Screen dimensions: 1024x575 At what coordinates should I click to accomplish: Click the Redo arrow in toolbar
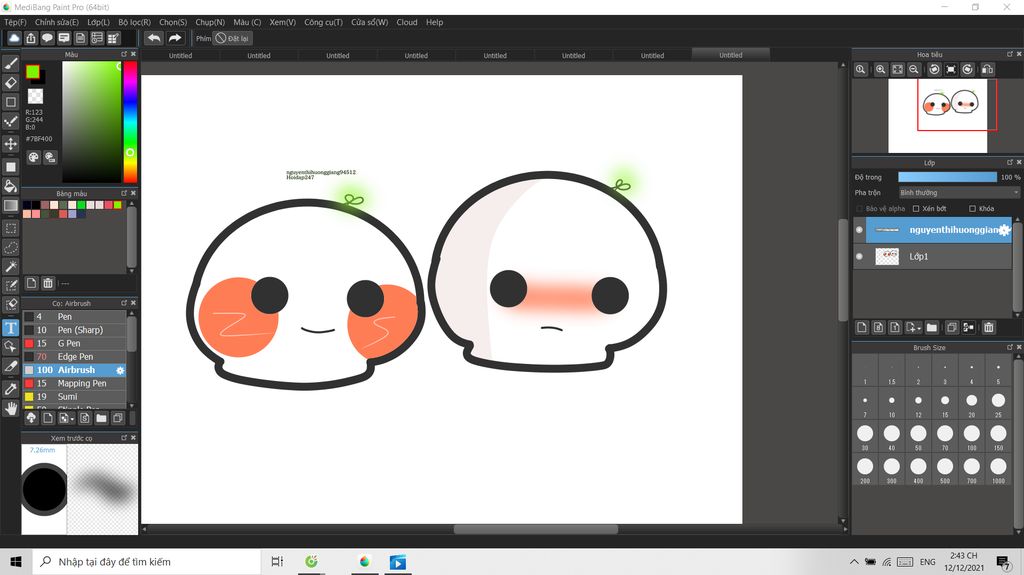coord(174,38)
